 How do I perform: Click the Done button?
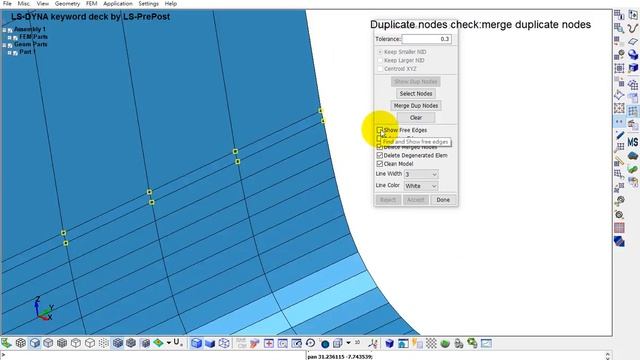[x=443, y=200]
